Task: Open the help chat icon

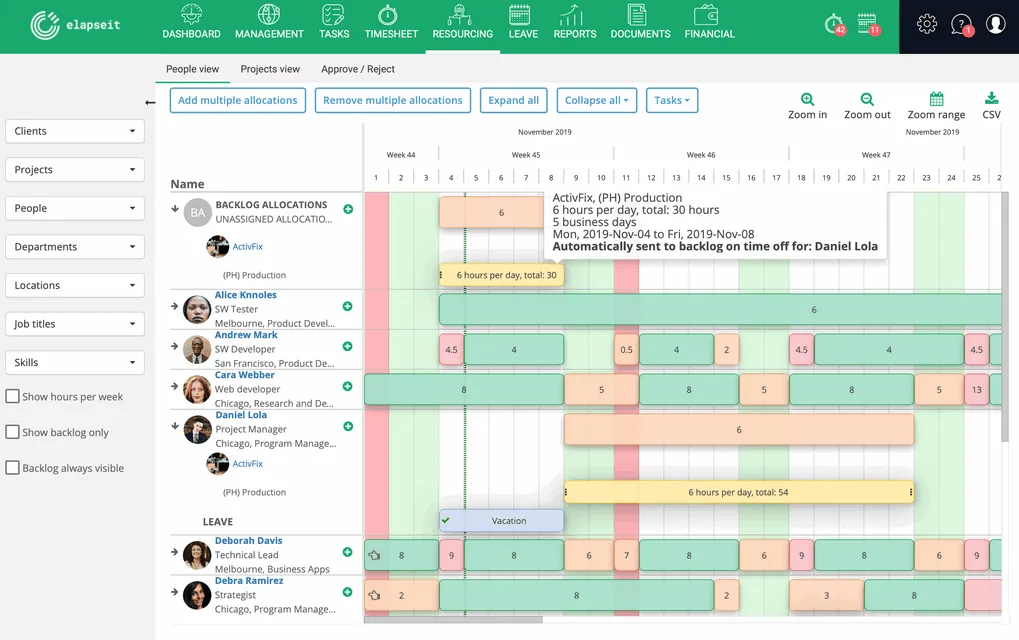Action: click(961, 25)
